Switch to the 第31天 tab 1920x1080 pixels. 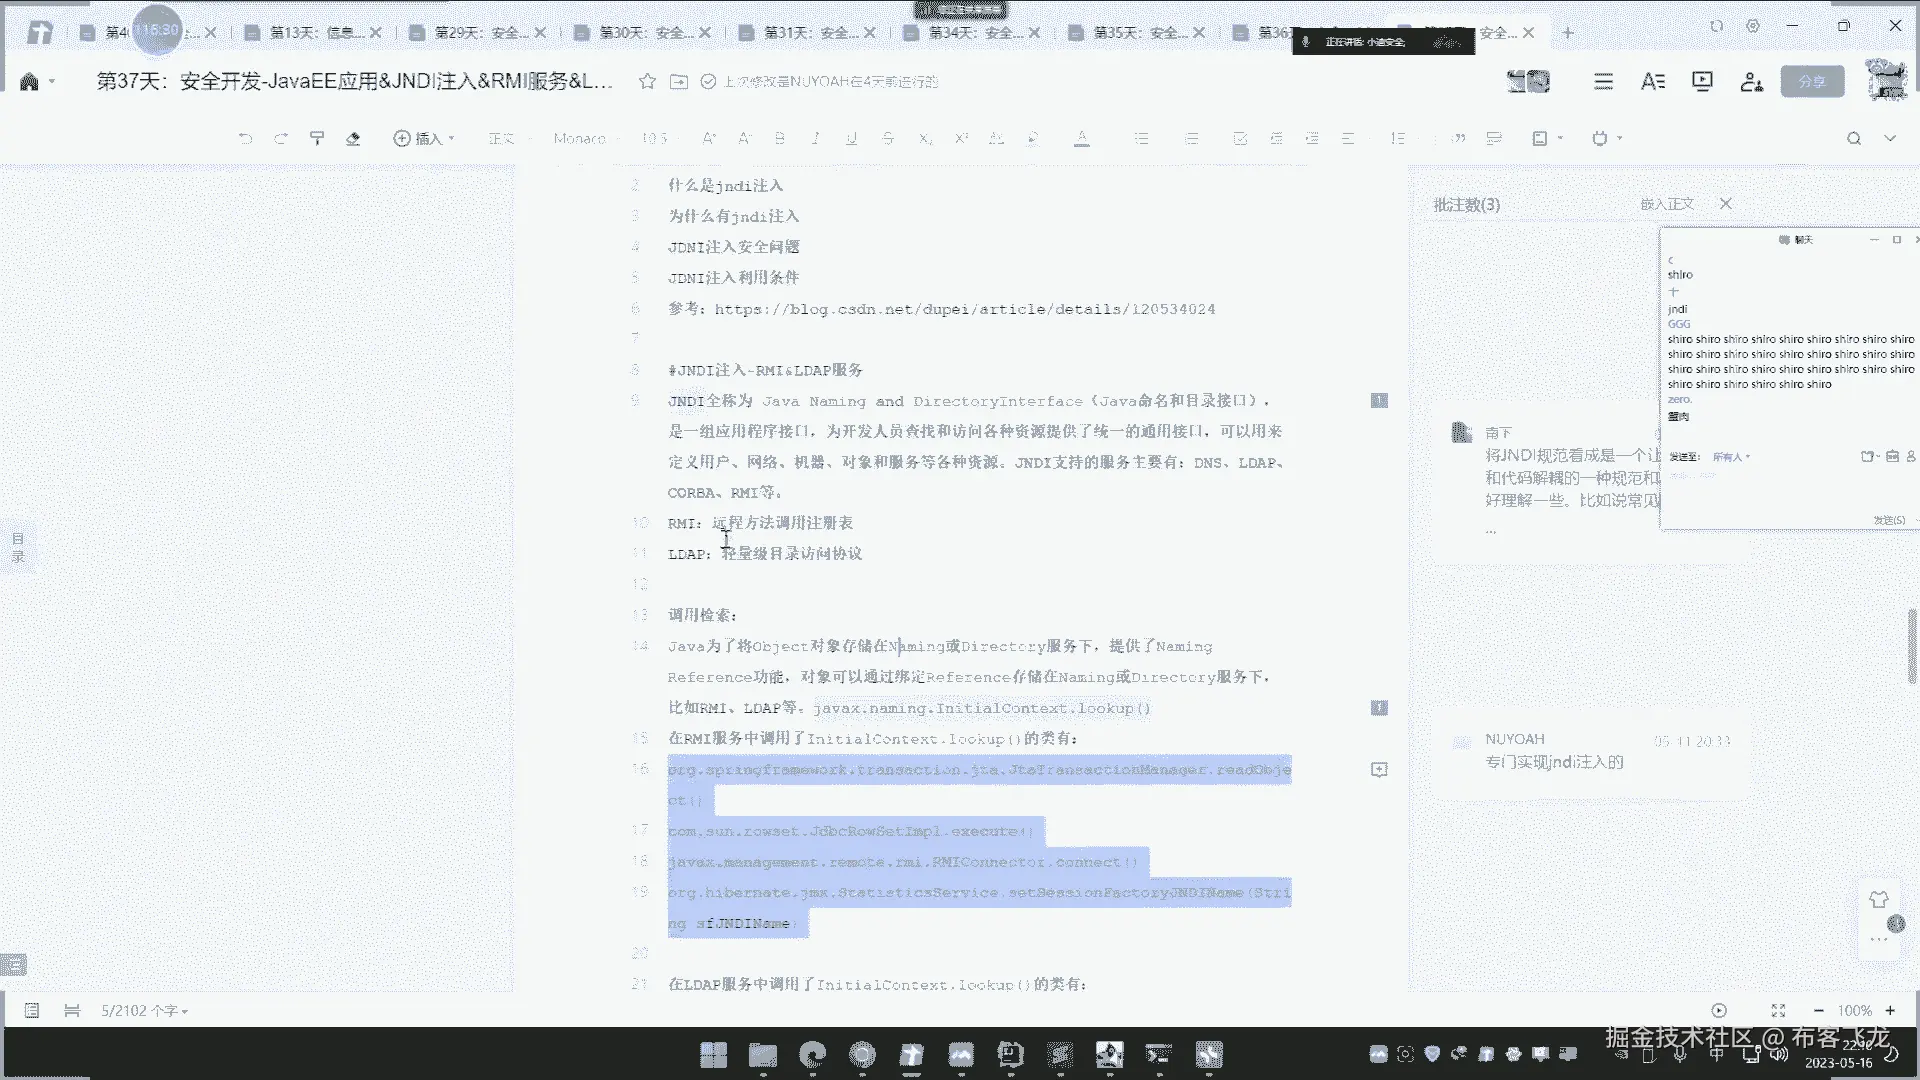pos(809,32)
